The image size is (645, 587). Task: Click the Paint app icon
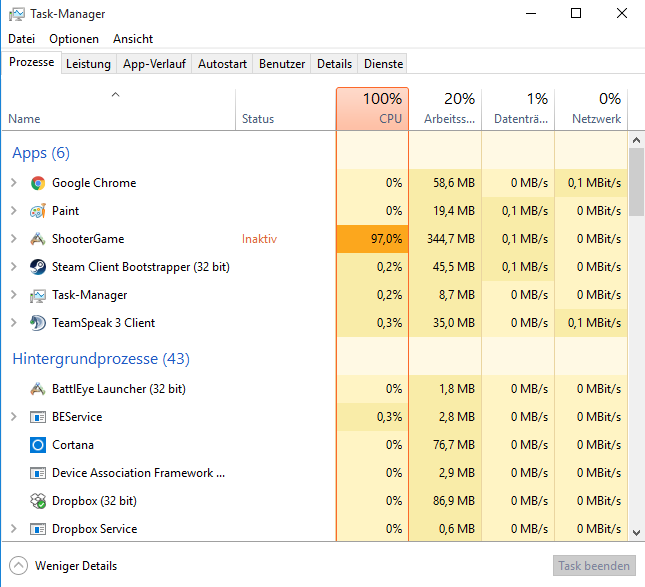click(x=38, y=211)
